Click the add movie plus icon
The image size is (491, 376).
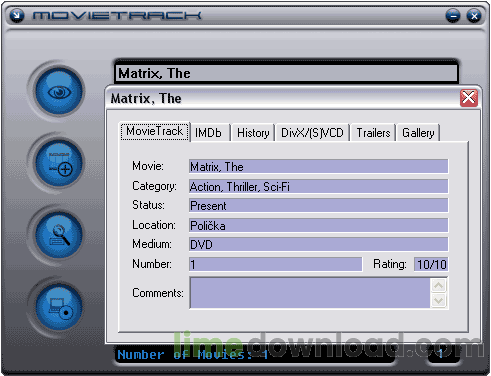[x=59, y=163]
